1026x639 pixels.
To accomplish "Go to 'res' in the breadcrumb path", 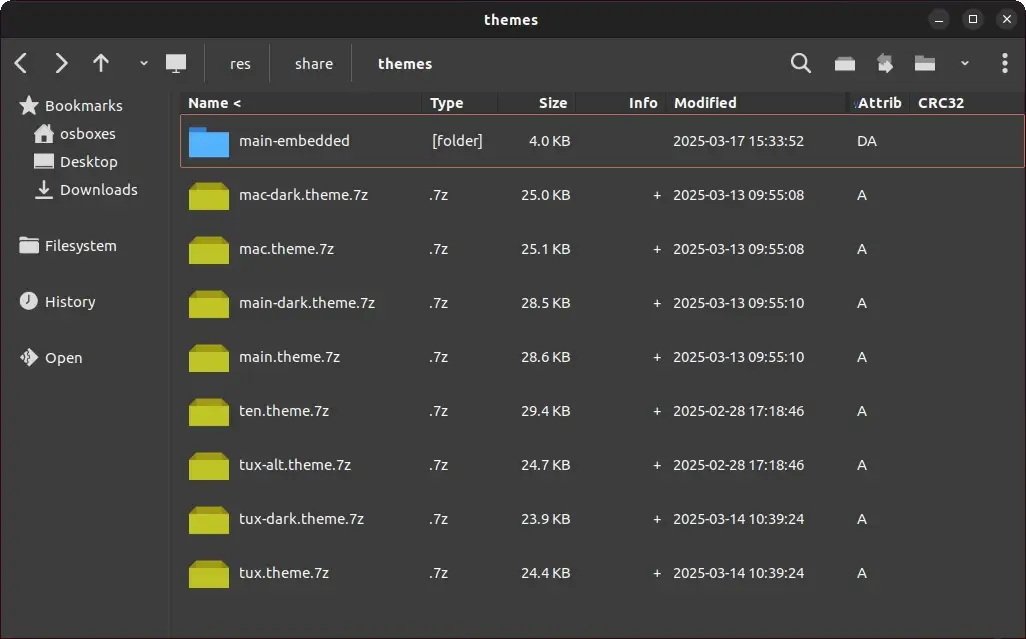I will 240,64.
